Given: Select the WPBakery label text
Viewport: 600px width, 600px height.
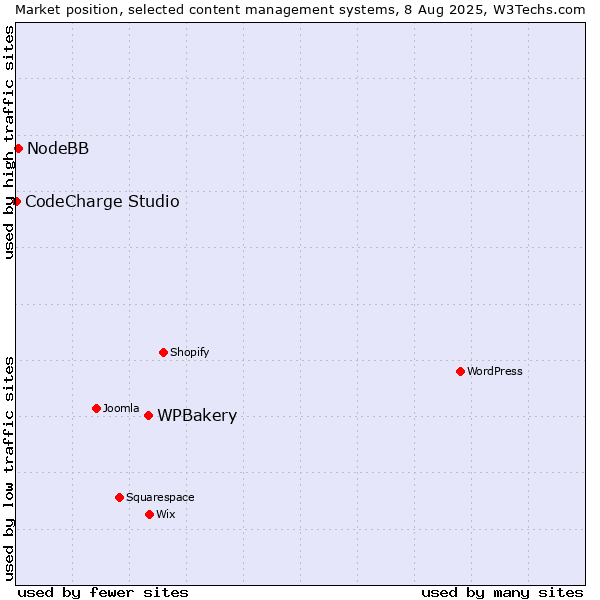Looking at the screenshot, I should tap(197, 416).
